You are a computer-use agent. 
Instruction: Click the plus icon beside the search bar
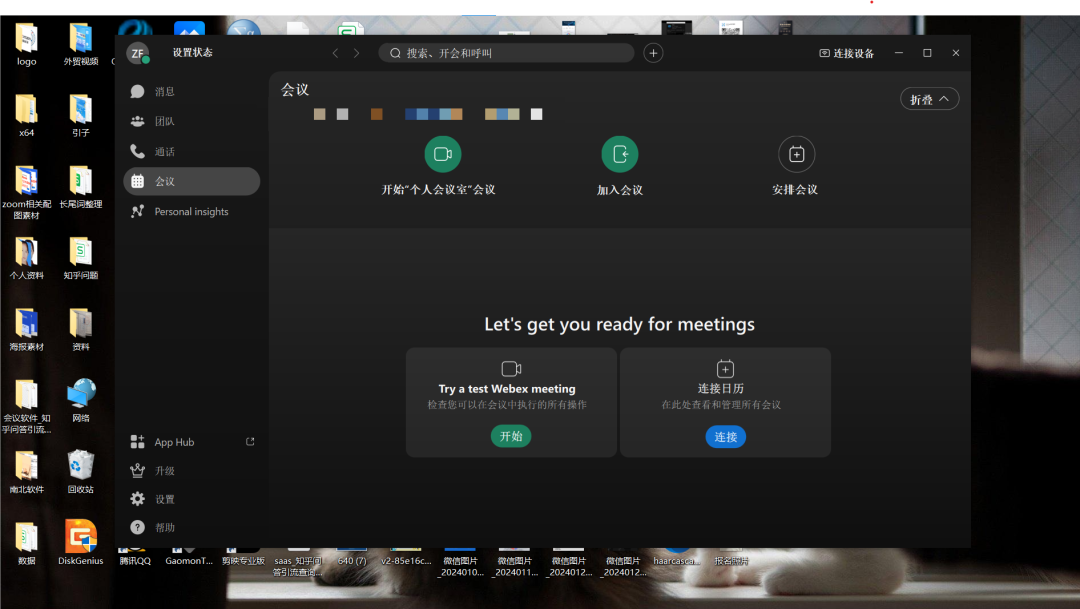coord(652,52)
